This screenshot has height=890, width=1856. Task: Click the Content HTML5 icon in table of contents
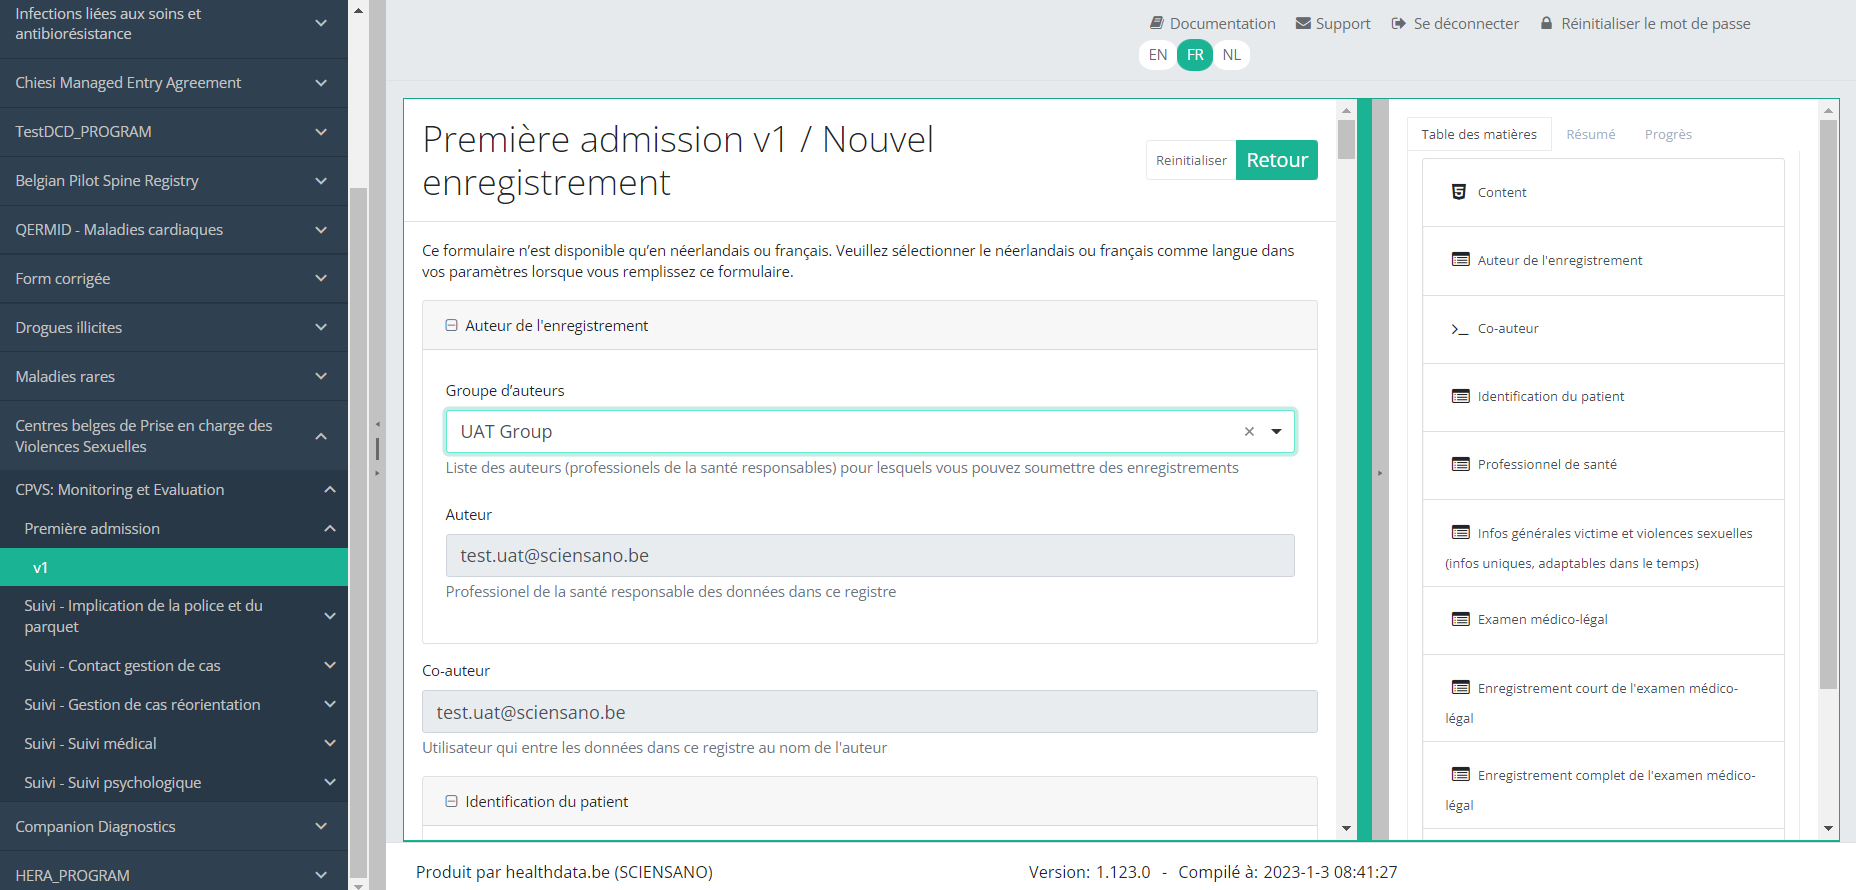tap(1459, 192)
